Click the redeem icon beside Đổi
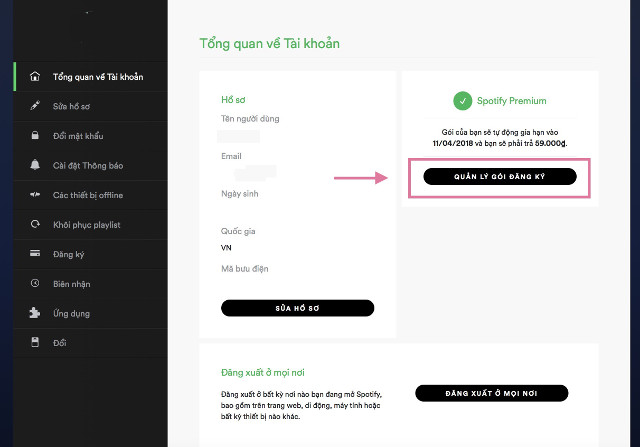 (x=35, y=343)
